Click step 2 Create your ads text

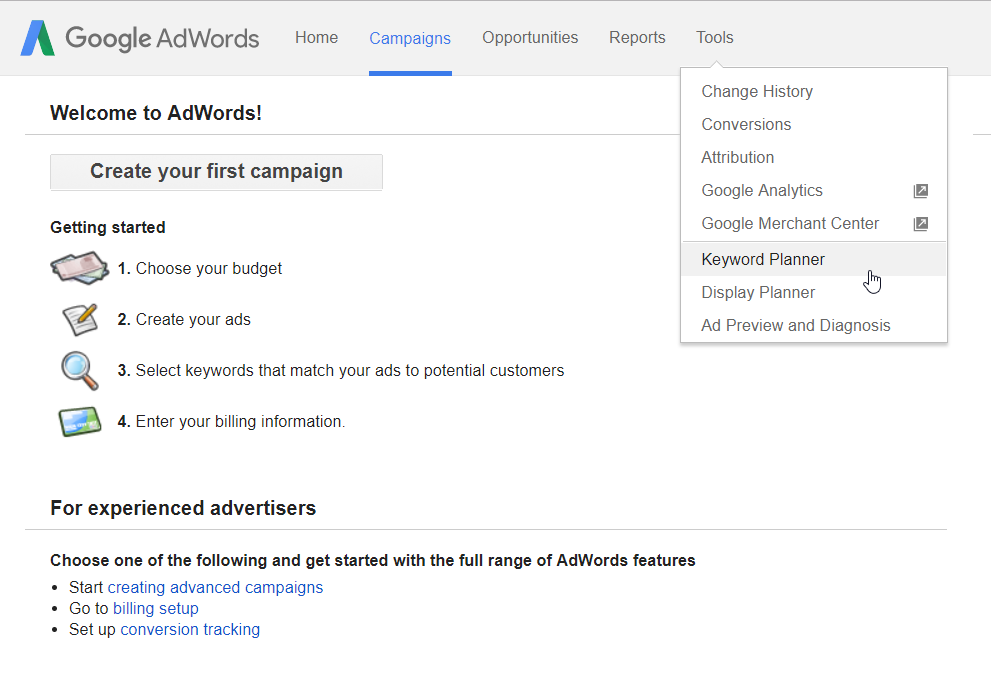184,320
